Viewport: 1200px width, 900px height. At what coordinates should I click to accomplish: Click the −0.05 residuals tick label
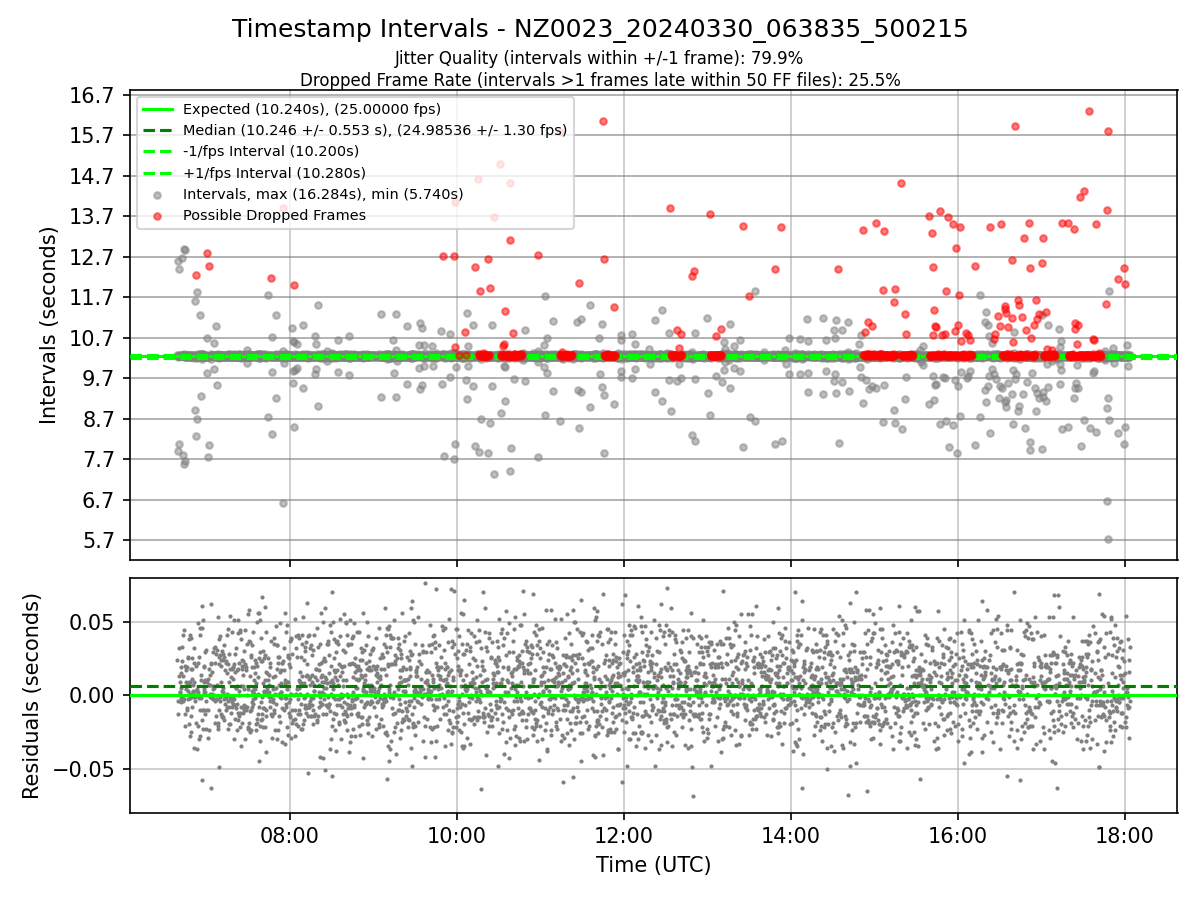pyautogui.click(x=86, y=769)
